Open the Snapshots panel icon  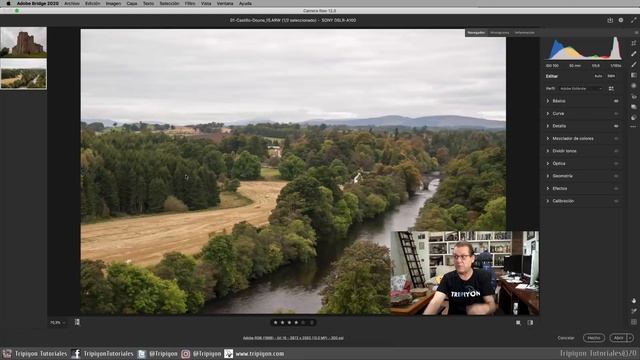pos(633,107)
